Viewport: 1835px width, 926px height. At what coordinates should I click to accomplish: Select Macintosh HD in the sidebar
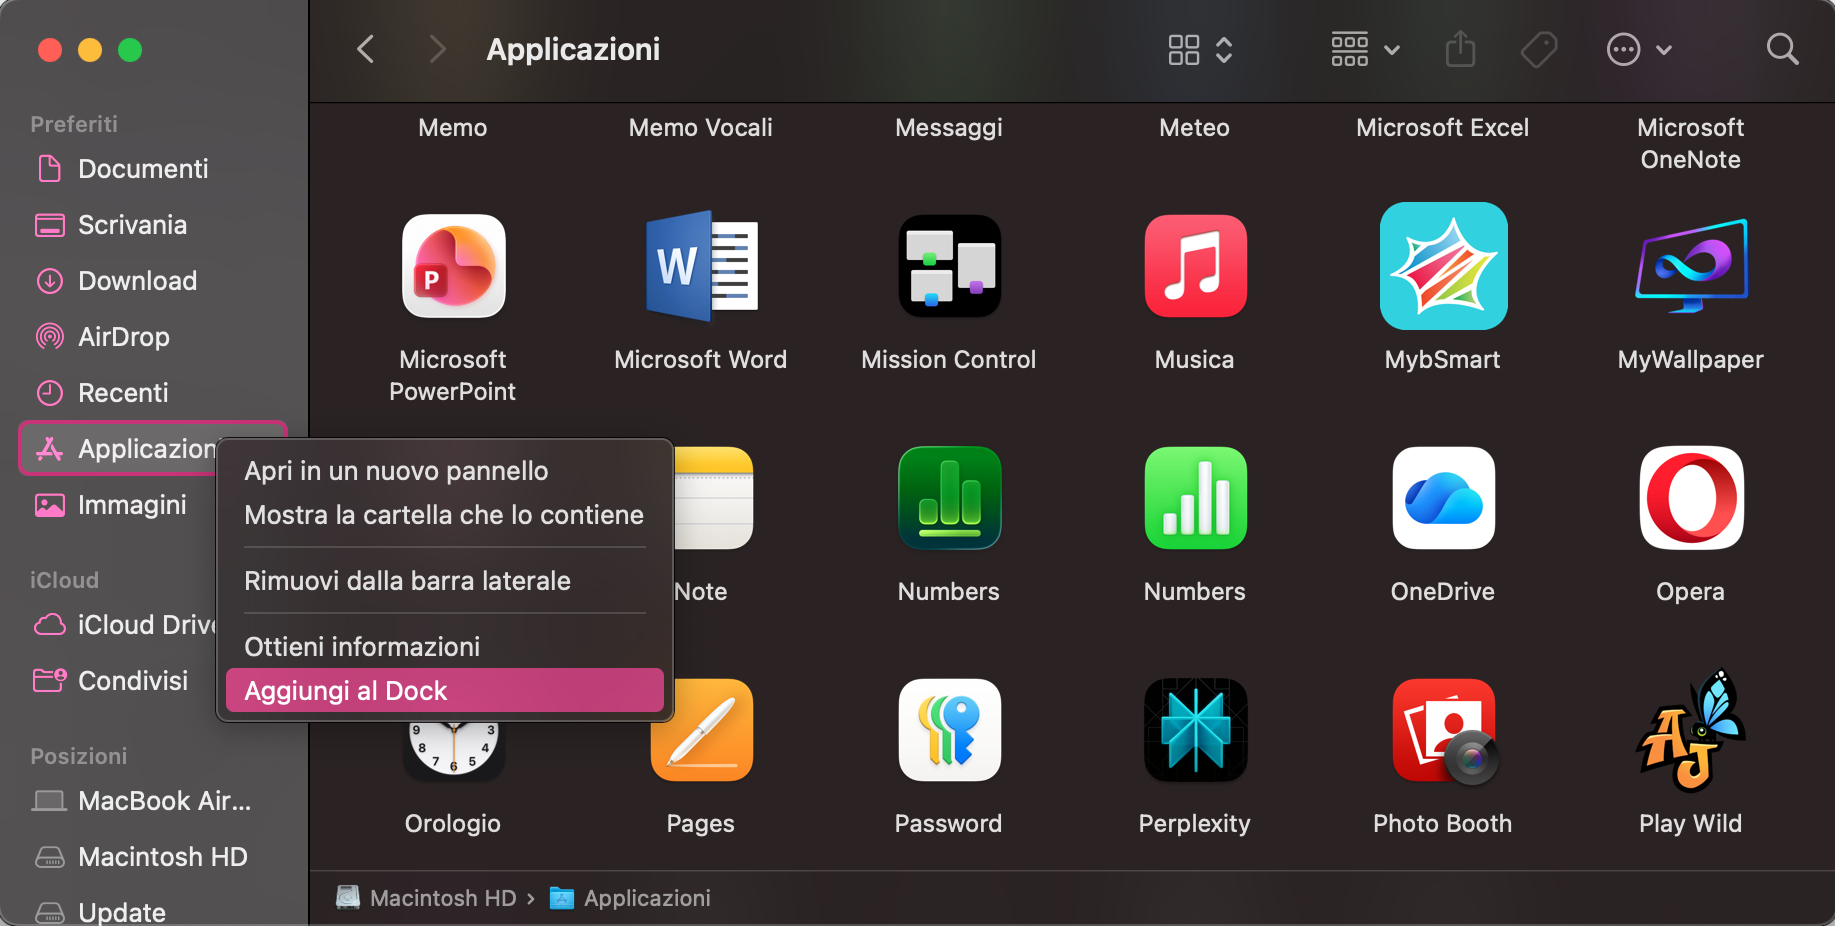point(155,857)
